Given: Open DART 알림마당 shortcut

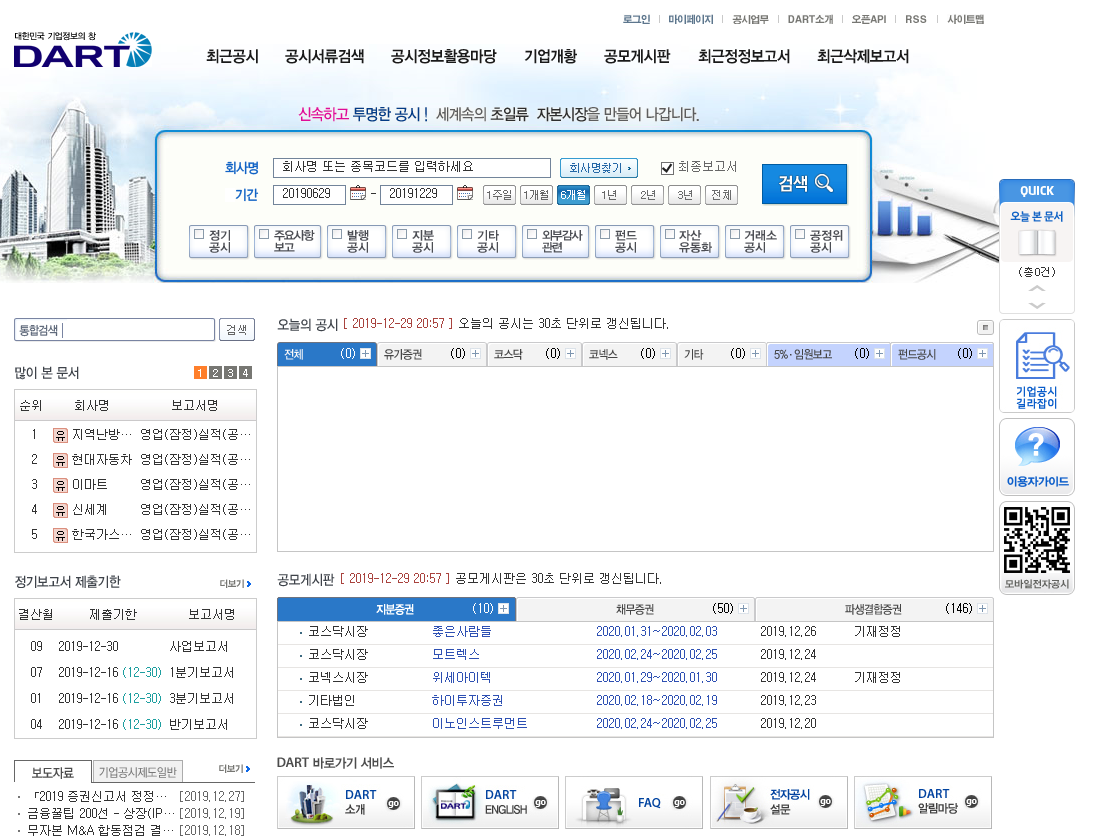Looking at the screenshot, I should pyautogui.click(x=923, y=803).
